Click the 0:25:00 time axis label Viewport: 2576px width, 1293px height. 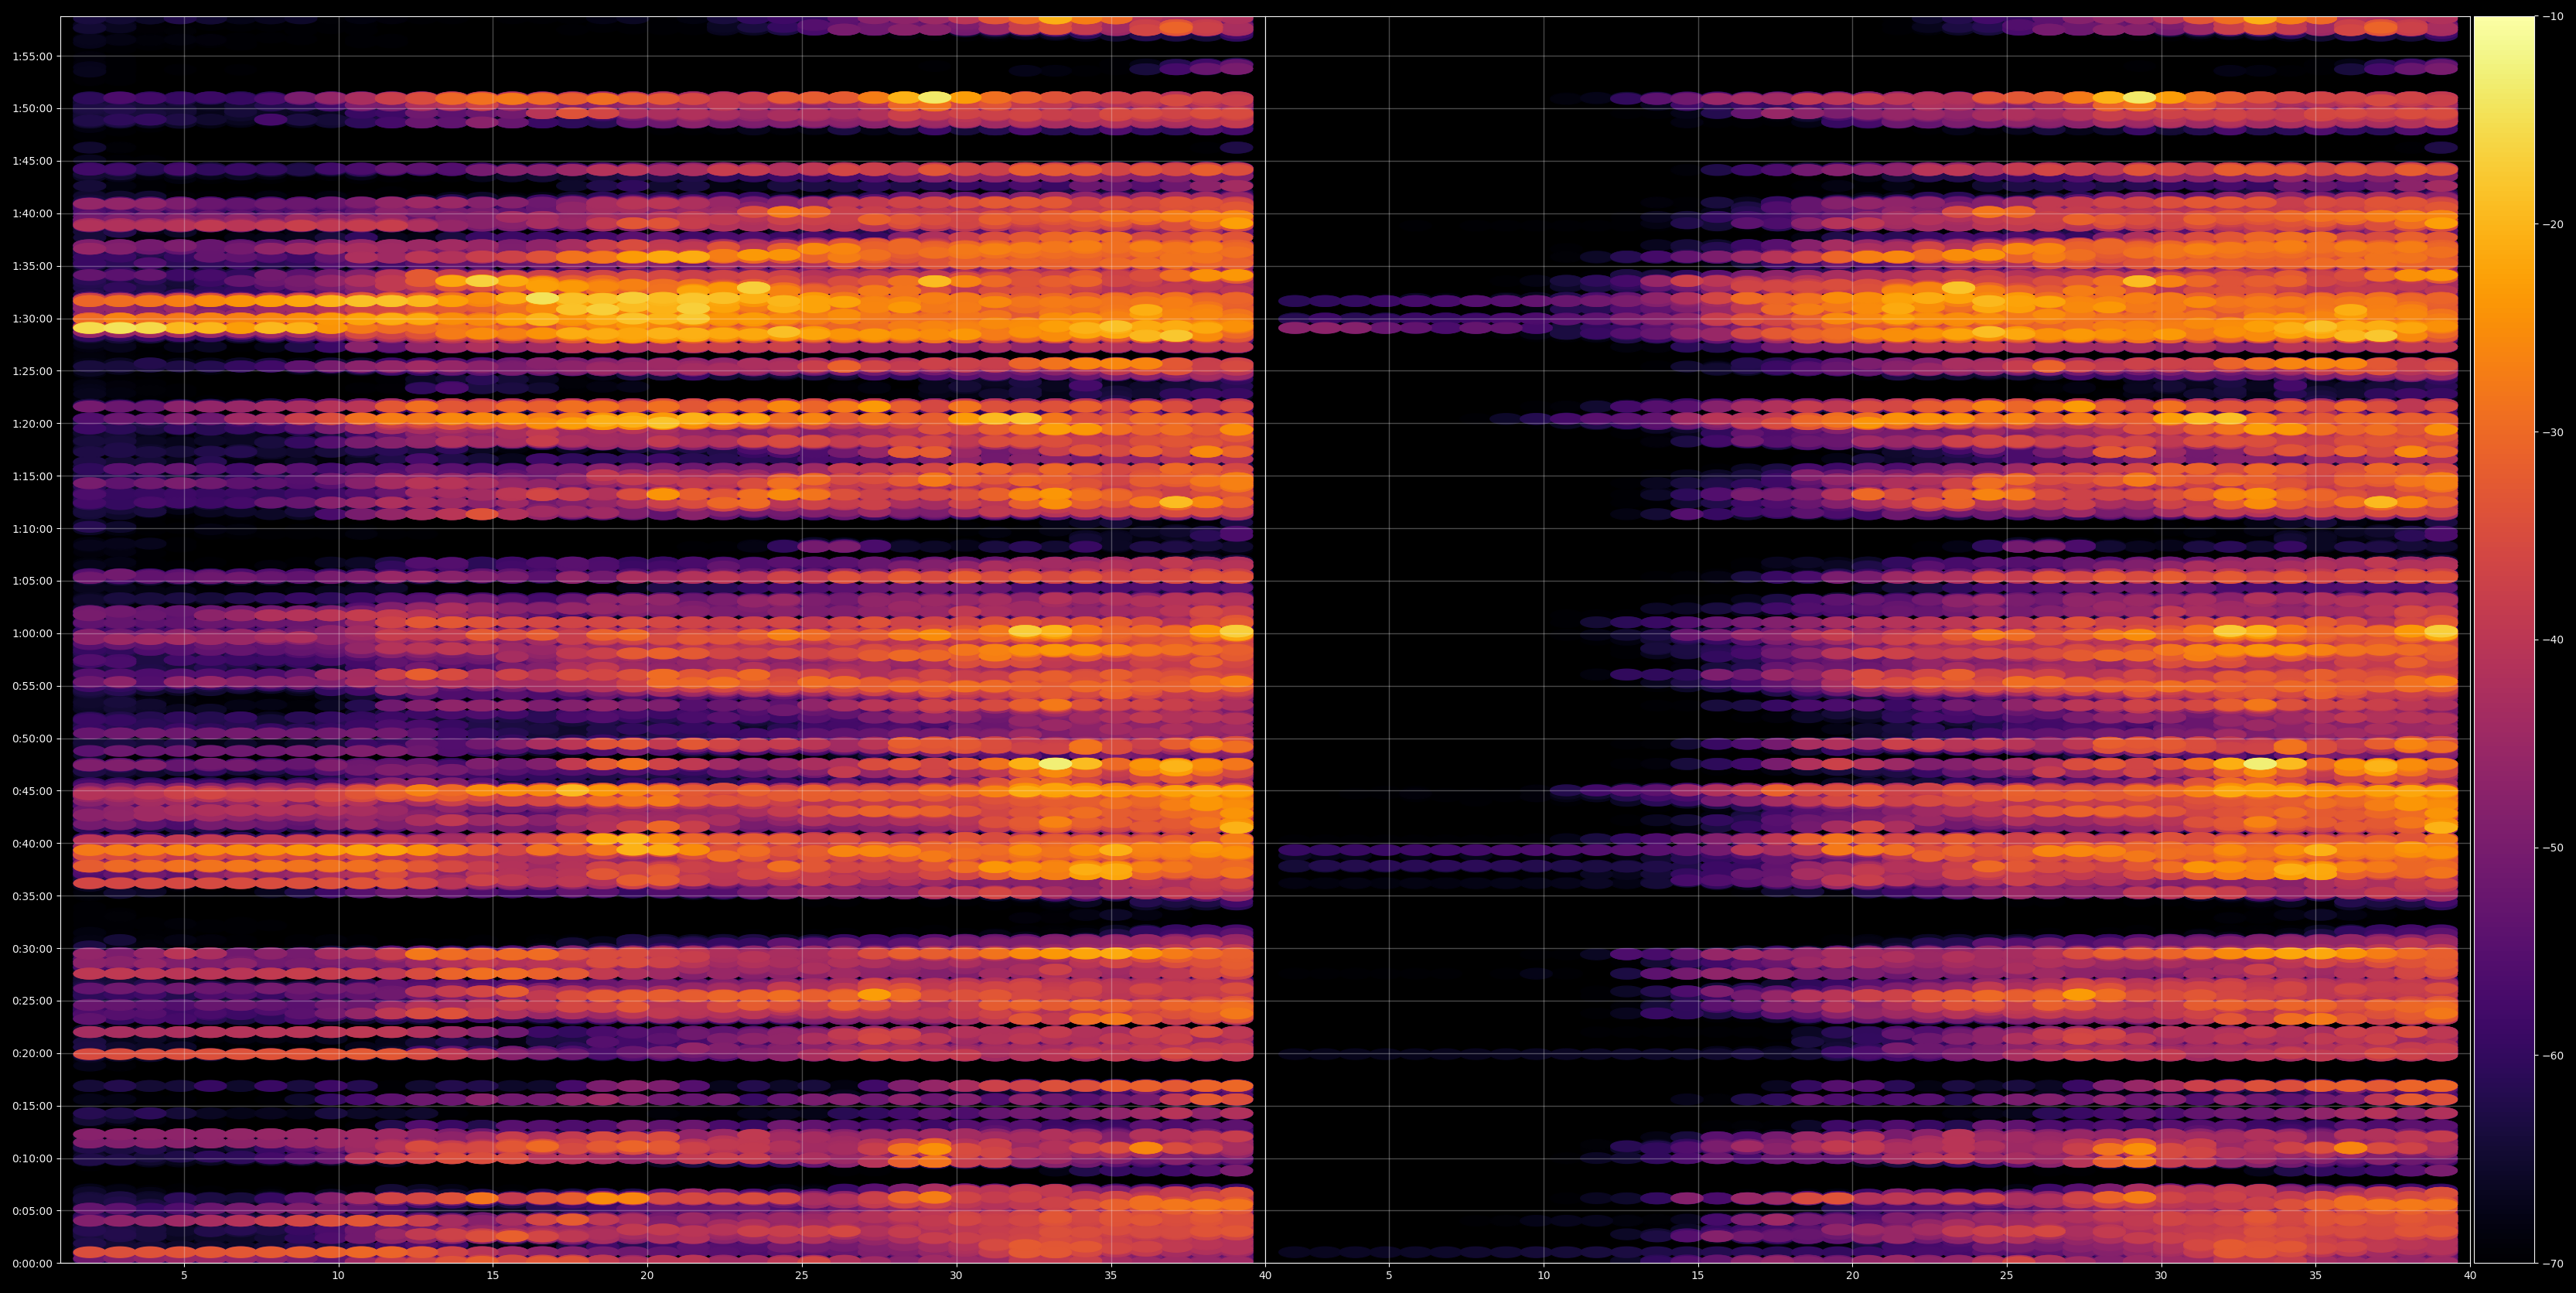(32, 1001)
